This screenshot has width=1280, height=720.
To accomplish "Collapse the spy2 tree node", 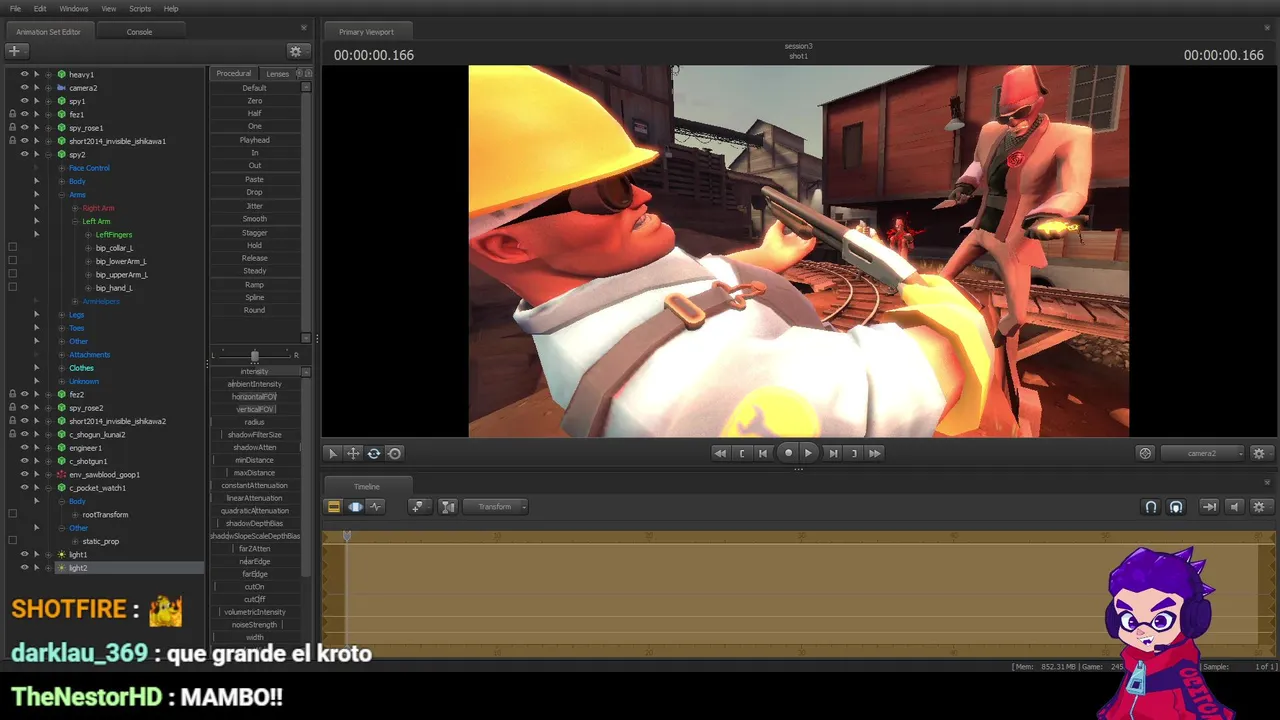I will click(x=48, y=155).
